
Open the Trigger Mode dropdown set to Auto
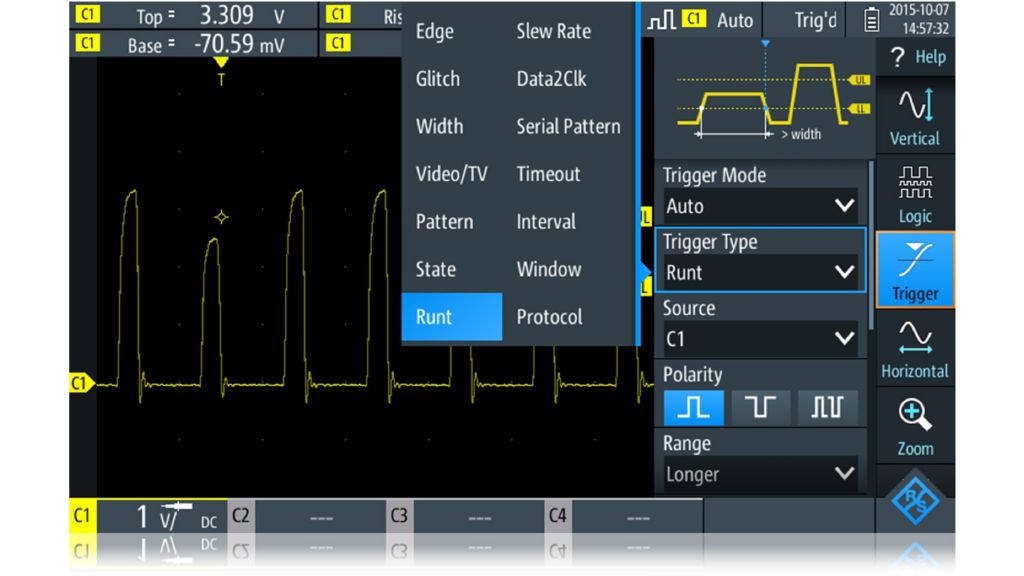point(760,206)
